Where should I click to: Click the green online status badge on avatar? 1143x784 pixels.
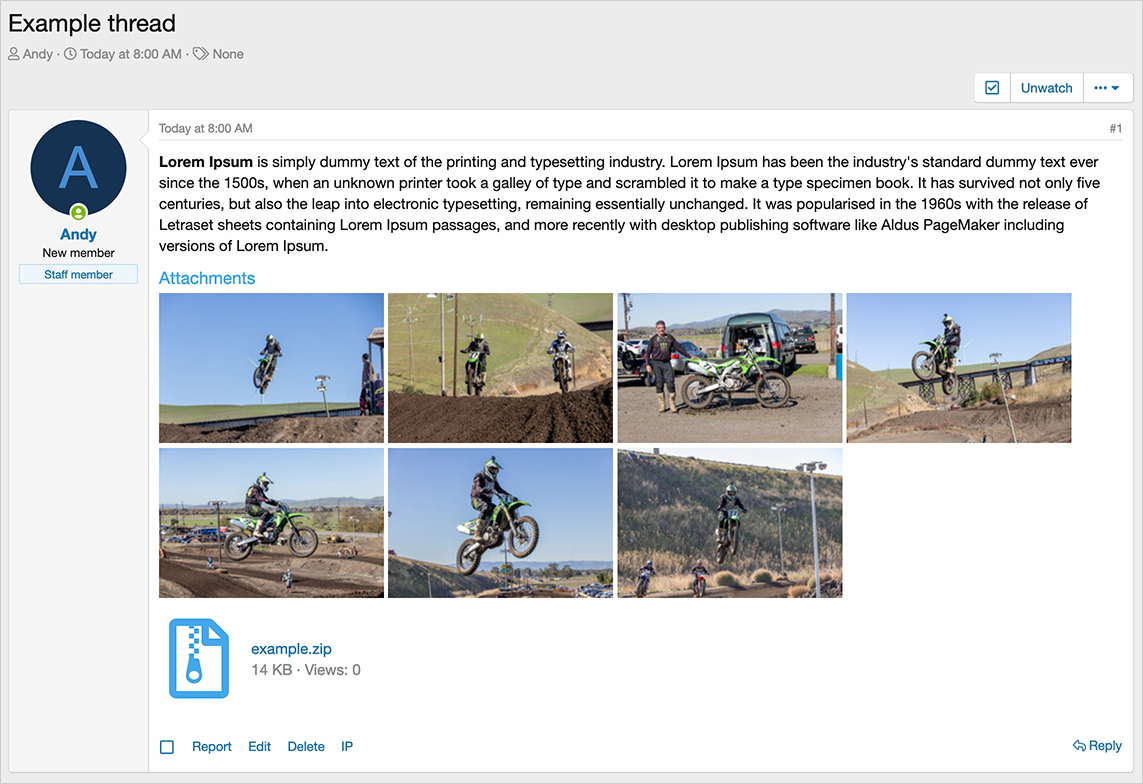79,212
